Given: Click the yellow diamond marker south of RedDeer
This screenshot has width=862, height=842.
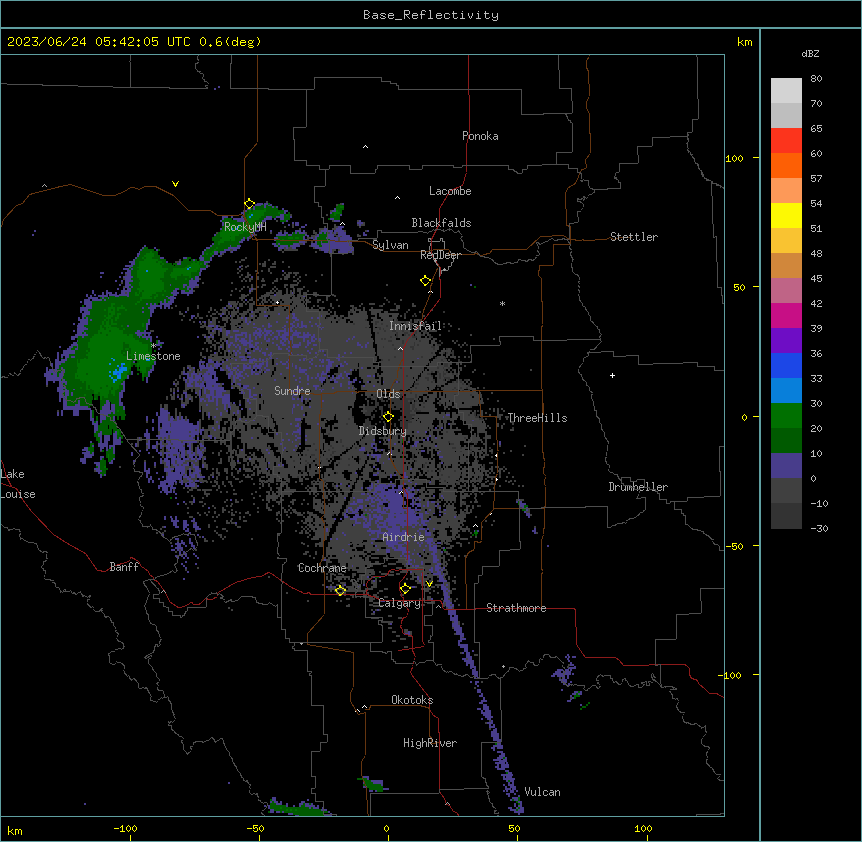Looking at the screenshot, I should [x=426, y=281].
